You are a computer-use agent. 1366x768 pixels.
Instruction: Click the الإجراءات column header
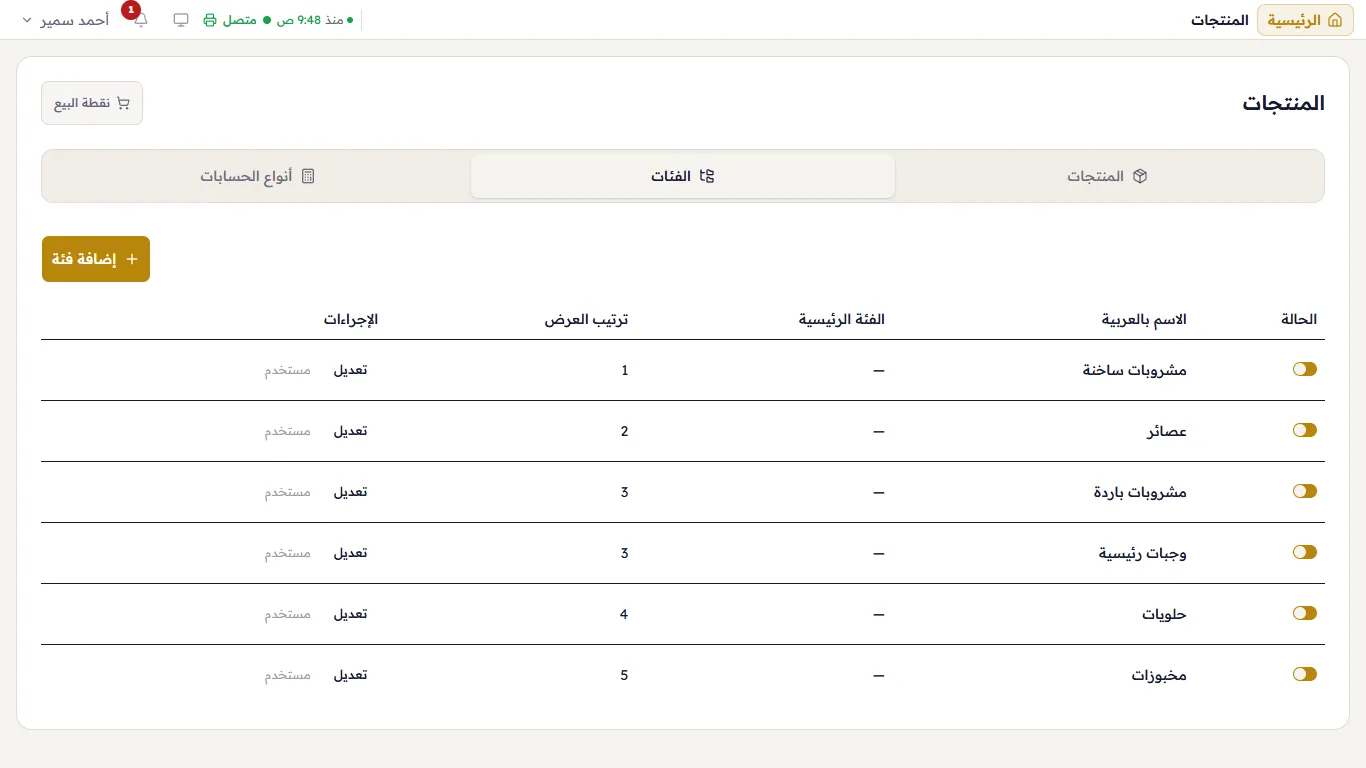[x=351, y=320]
